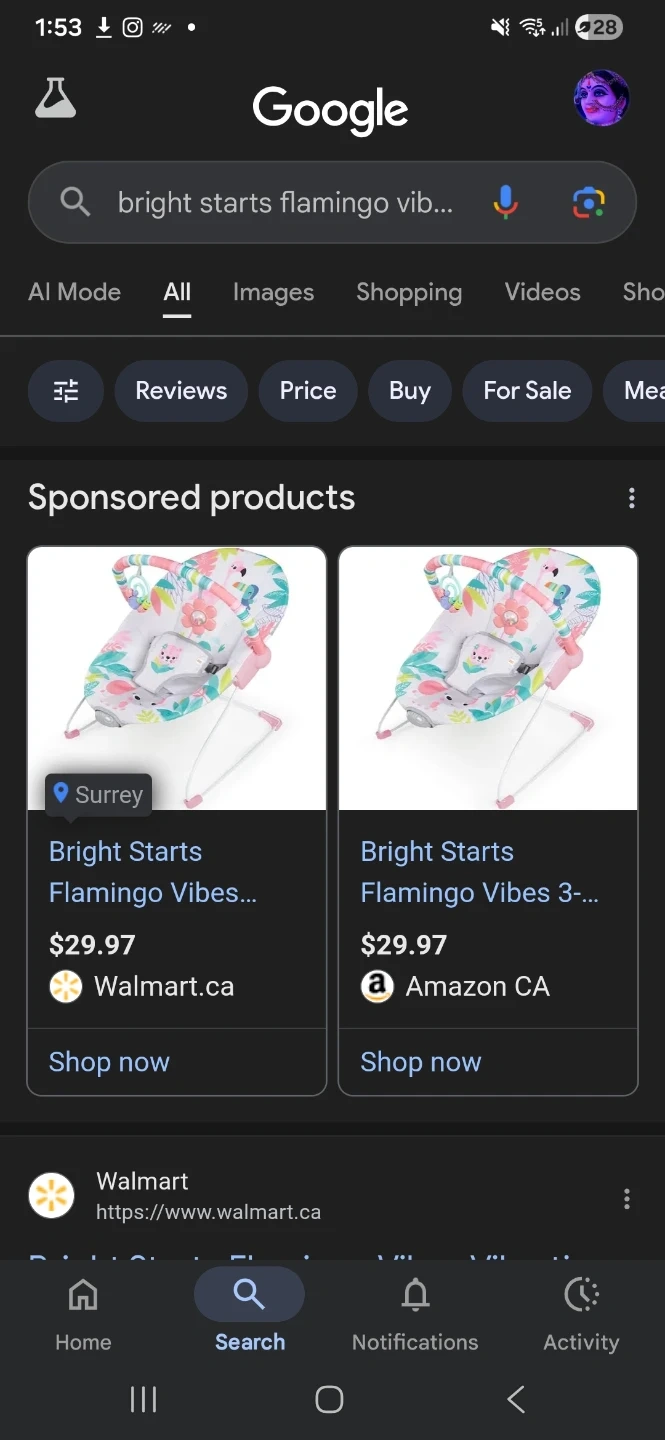The image size is (665, 1440).
Task: Switch to AI Mode tab
Action: 75,292
